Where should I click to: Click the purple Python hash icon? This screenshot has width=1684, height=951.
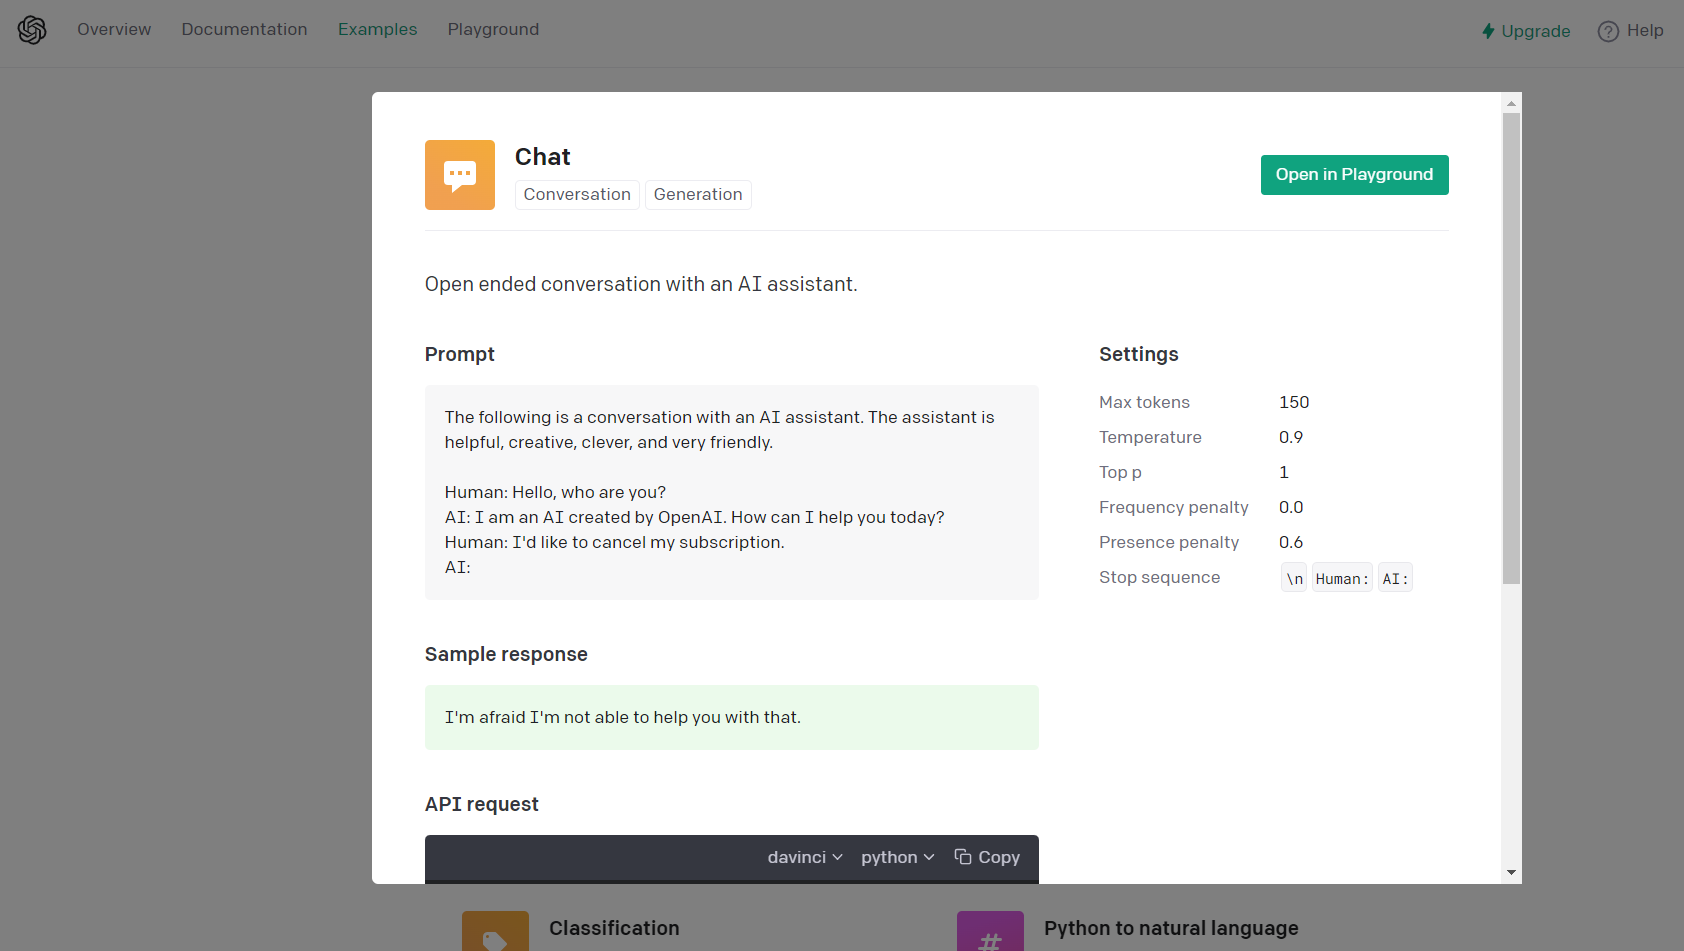990,934
